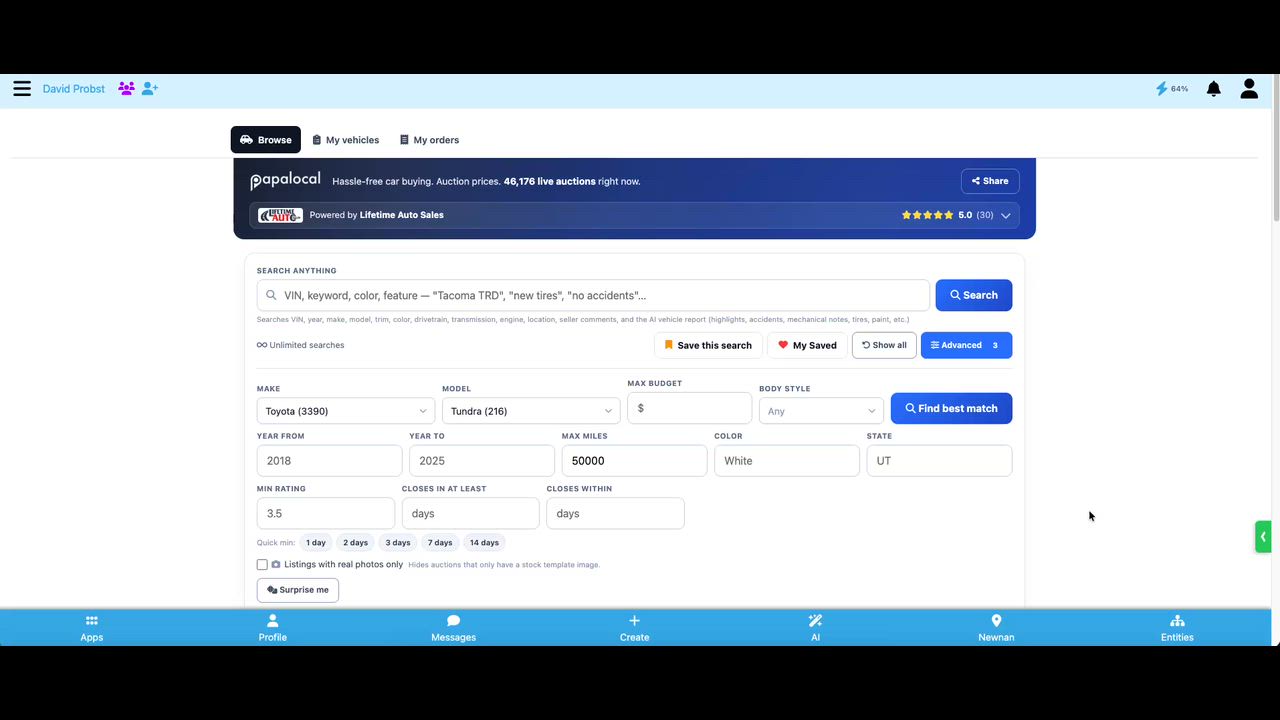Click the Show all button
This screenshot has width=1280, height=720.
(884, 345)
